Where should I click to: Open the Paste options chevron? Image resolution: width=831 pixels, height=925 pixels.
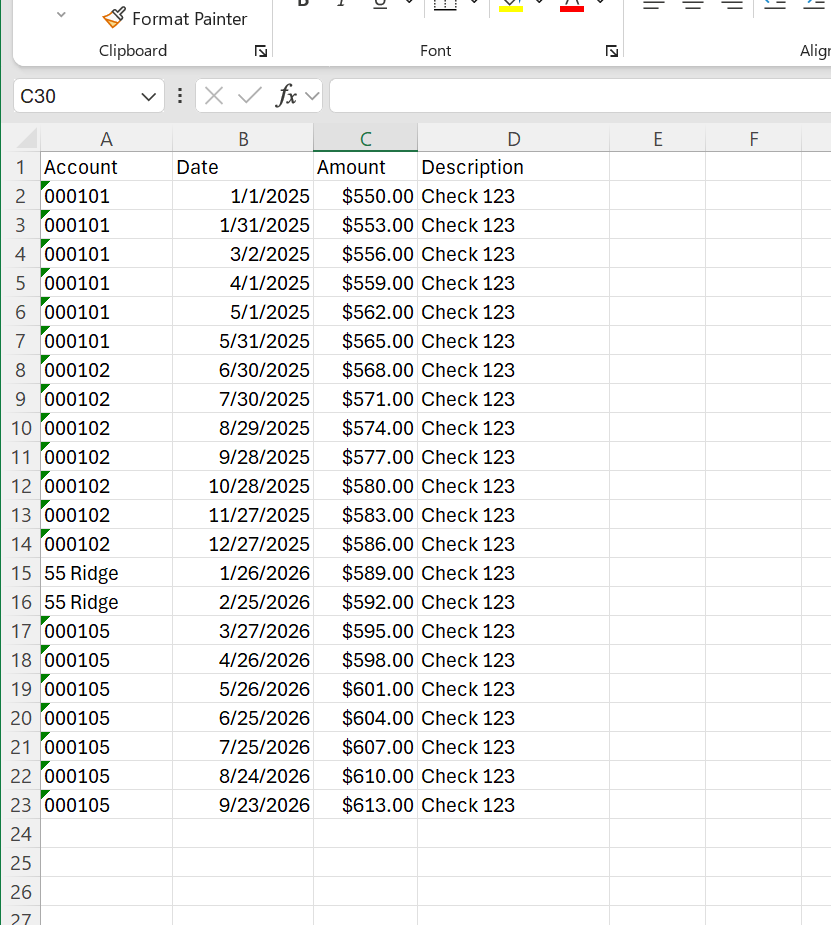[x=61, y=15]
